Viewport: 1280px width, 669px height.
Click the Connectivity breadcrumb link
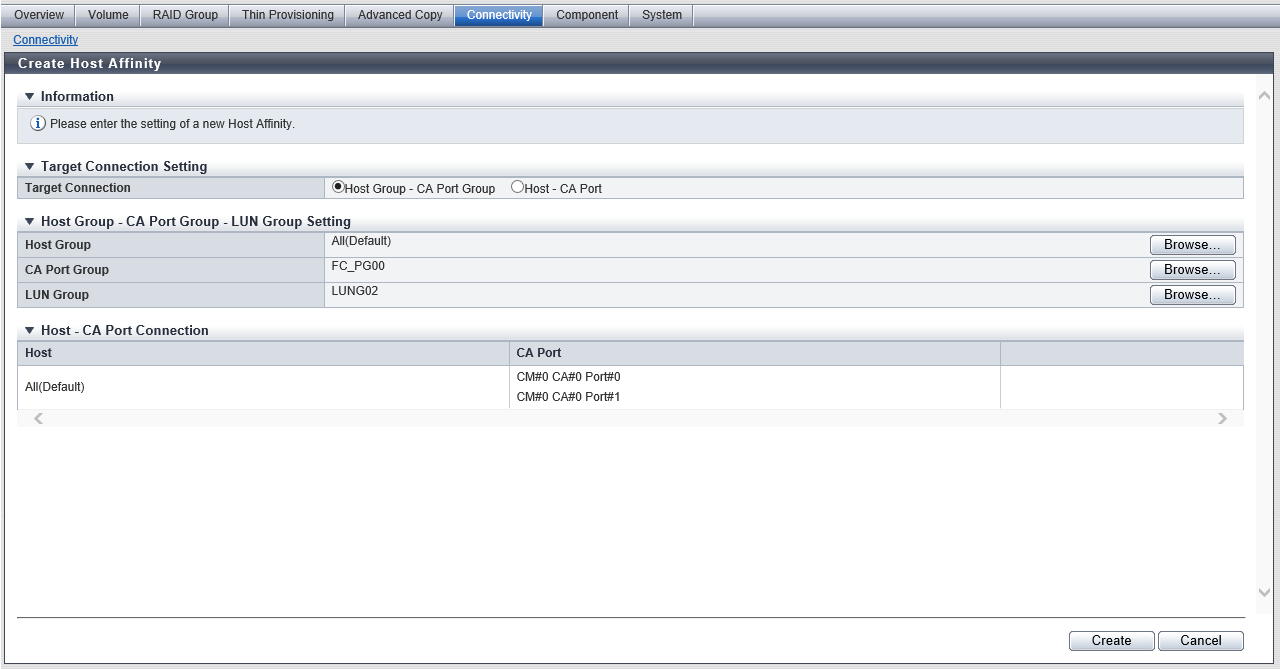tap(45, 40)
